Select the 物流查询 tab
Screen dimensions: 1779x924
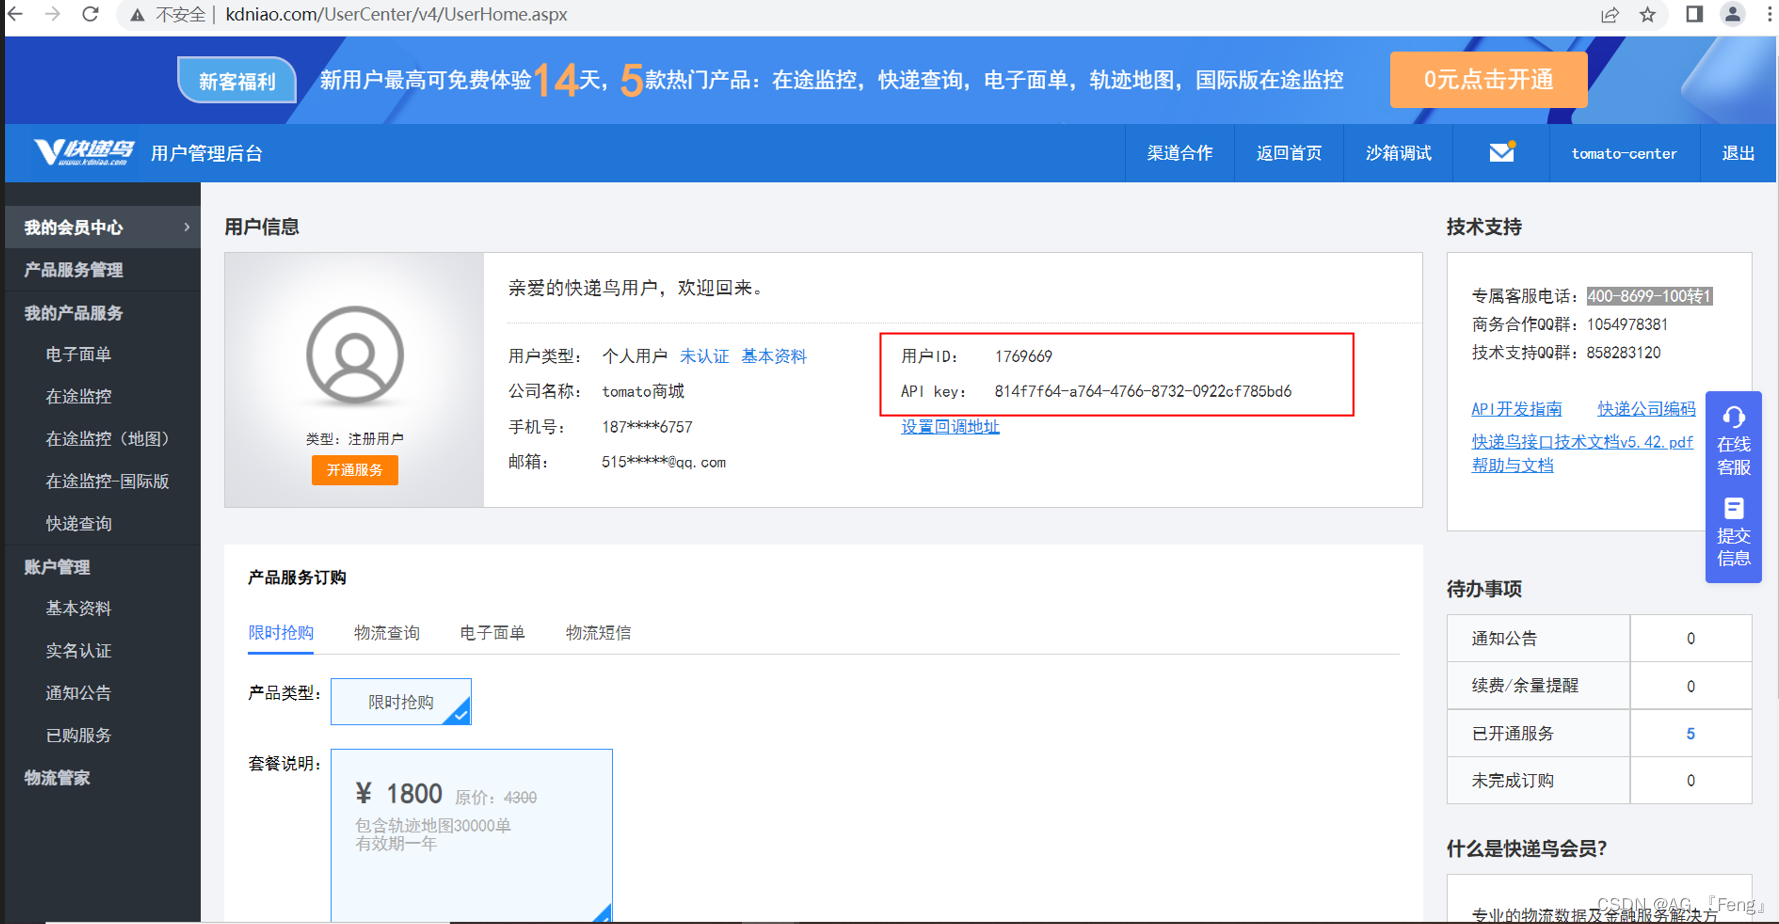[x=387, y=633]
